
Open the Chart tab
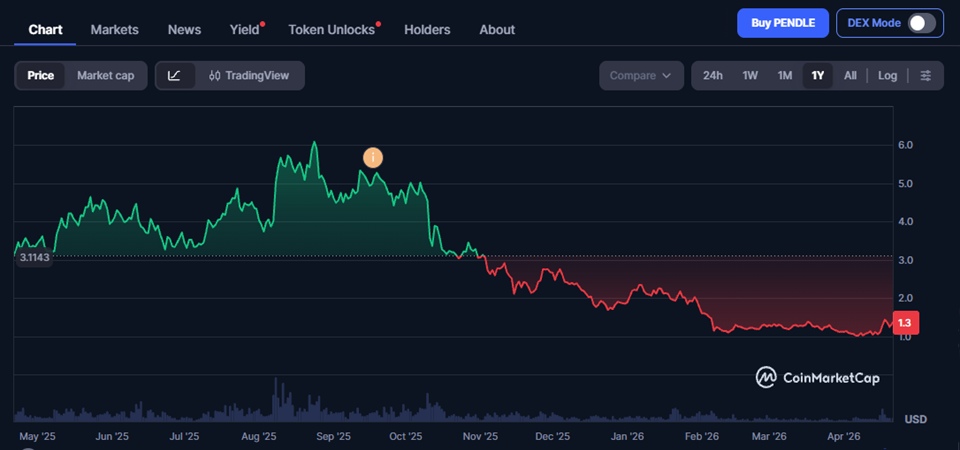tap(45, 29)
